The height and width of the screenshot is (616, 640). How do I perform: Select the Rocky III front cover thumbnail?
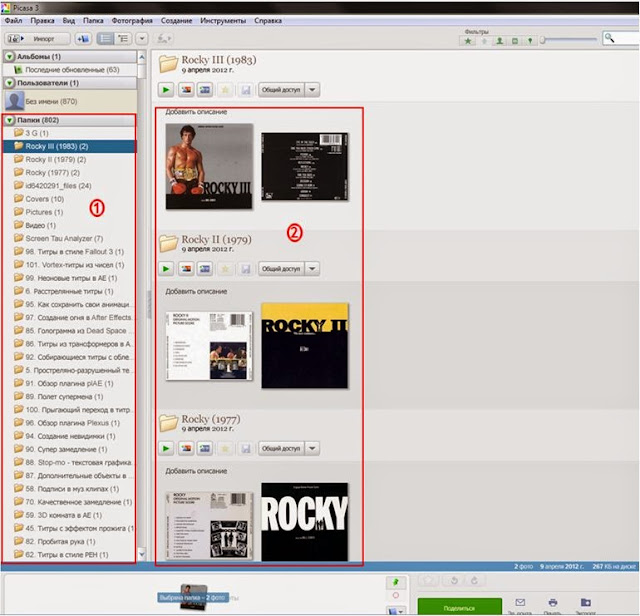(209, 166)
